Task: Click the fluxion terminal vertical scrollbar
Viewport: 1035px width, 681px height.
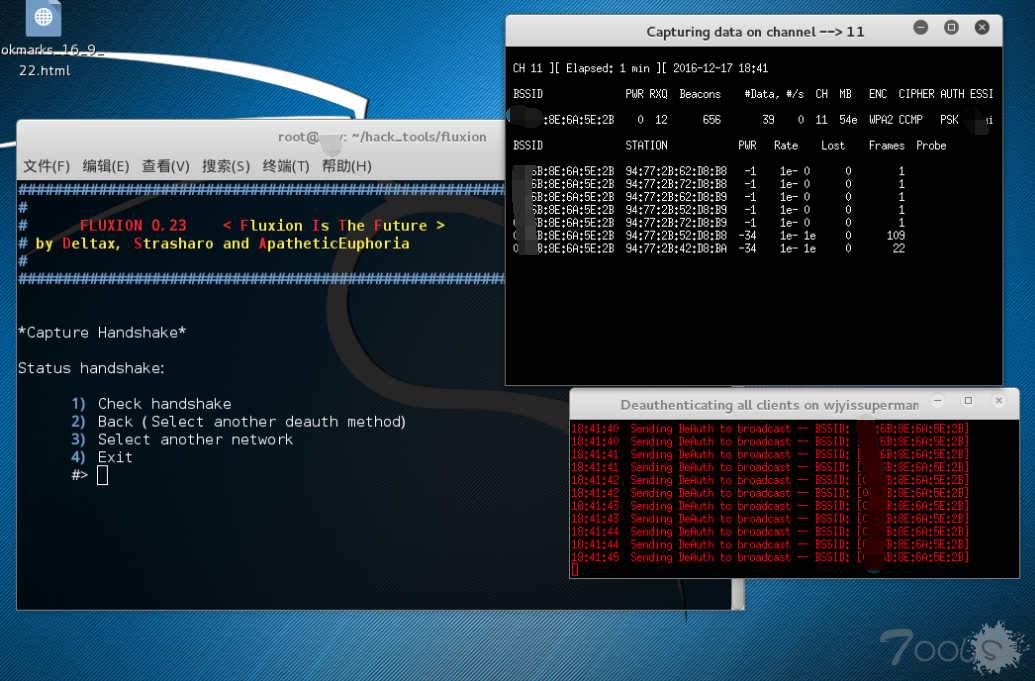Action: tap(738, 594)
